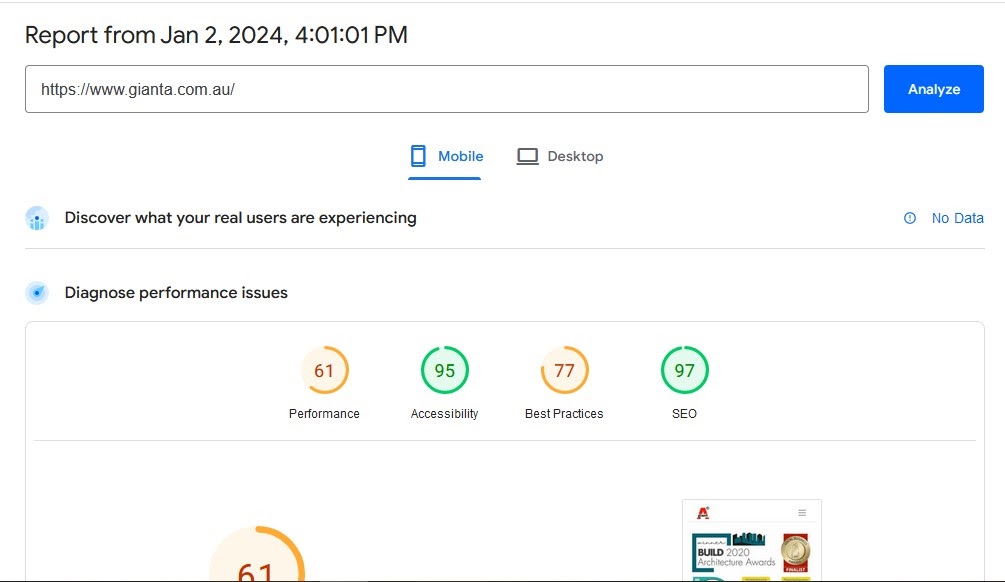The height and width of the screenshot is (582, 1005).
Task: Select the Accessibility score gauge 95
Action: [x=445, y=370]
